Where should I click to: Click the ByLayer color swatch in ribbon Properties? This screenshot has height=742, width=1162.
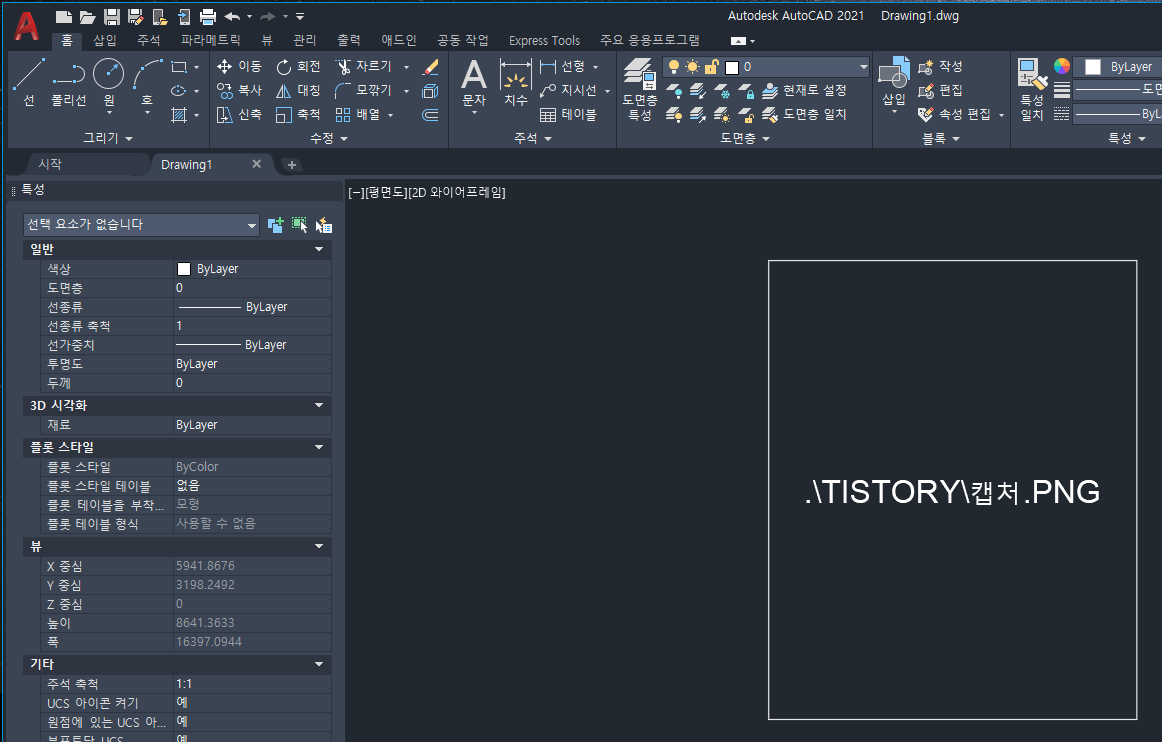click(1092, 67)
